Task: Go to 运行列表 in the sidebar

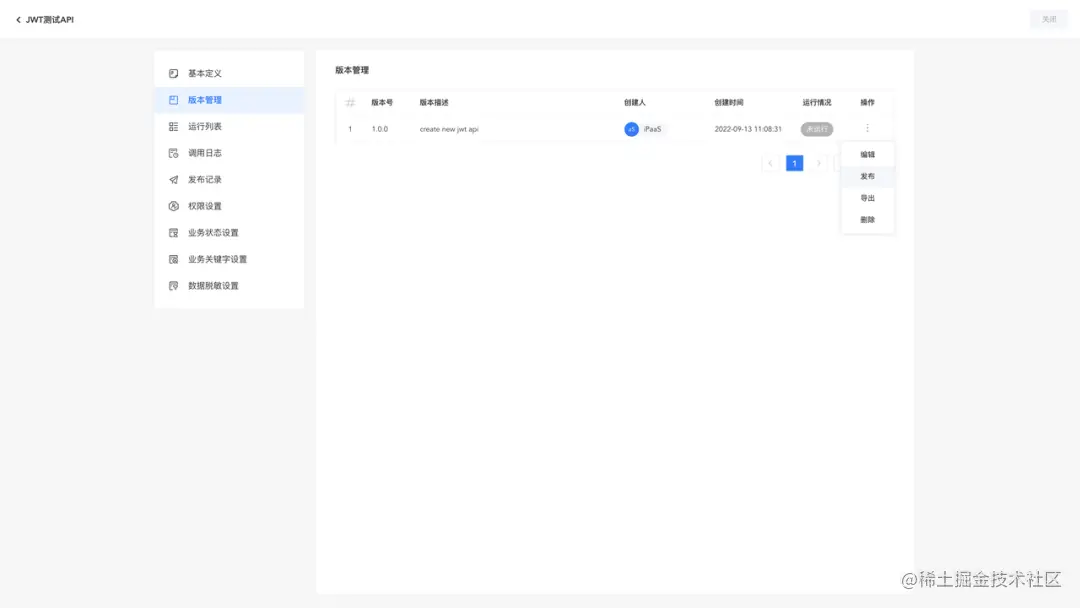Action: 229,127
